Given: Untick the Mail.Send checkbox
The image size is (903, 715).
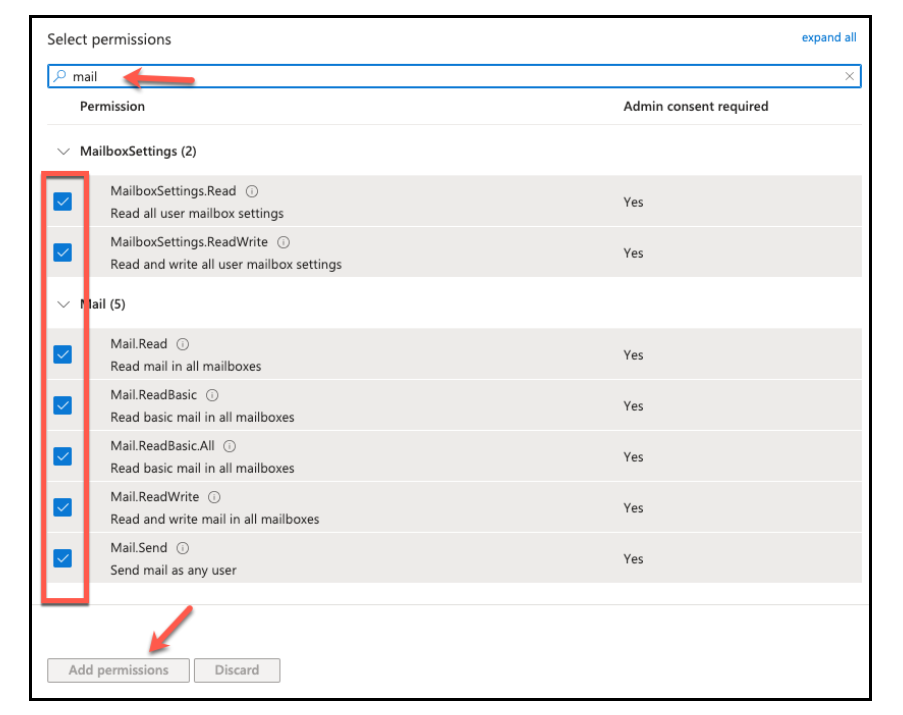Looking at the screenshot, I should pos(63,558).
